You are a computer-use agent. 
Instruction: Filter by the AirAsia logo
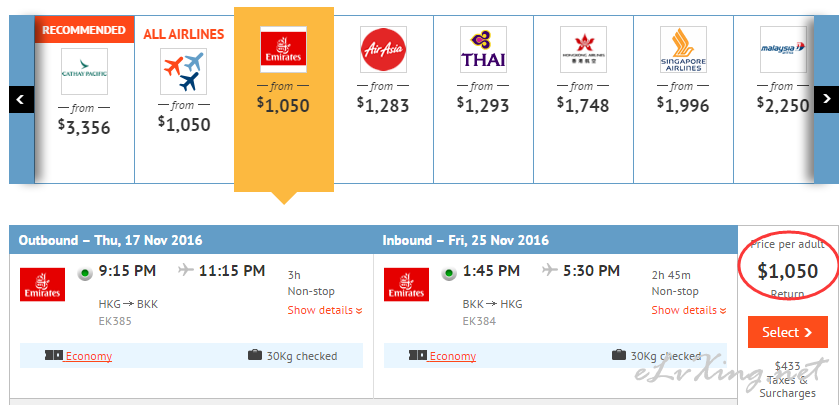tap(383, 49)
